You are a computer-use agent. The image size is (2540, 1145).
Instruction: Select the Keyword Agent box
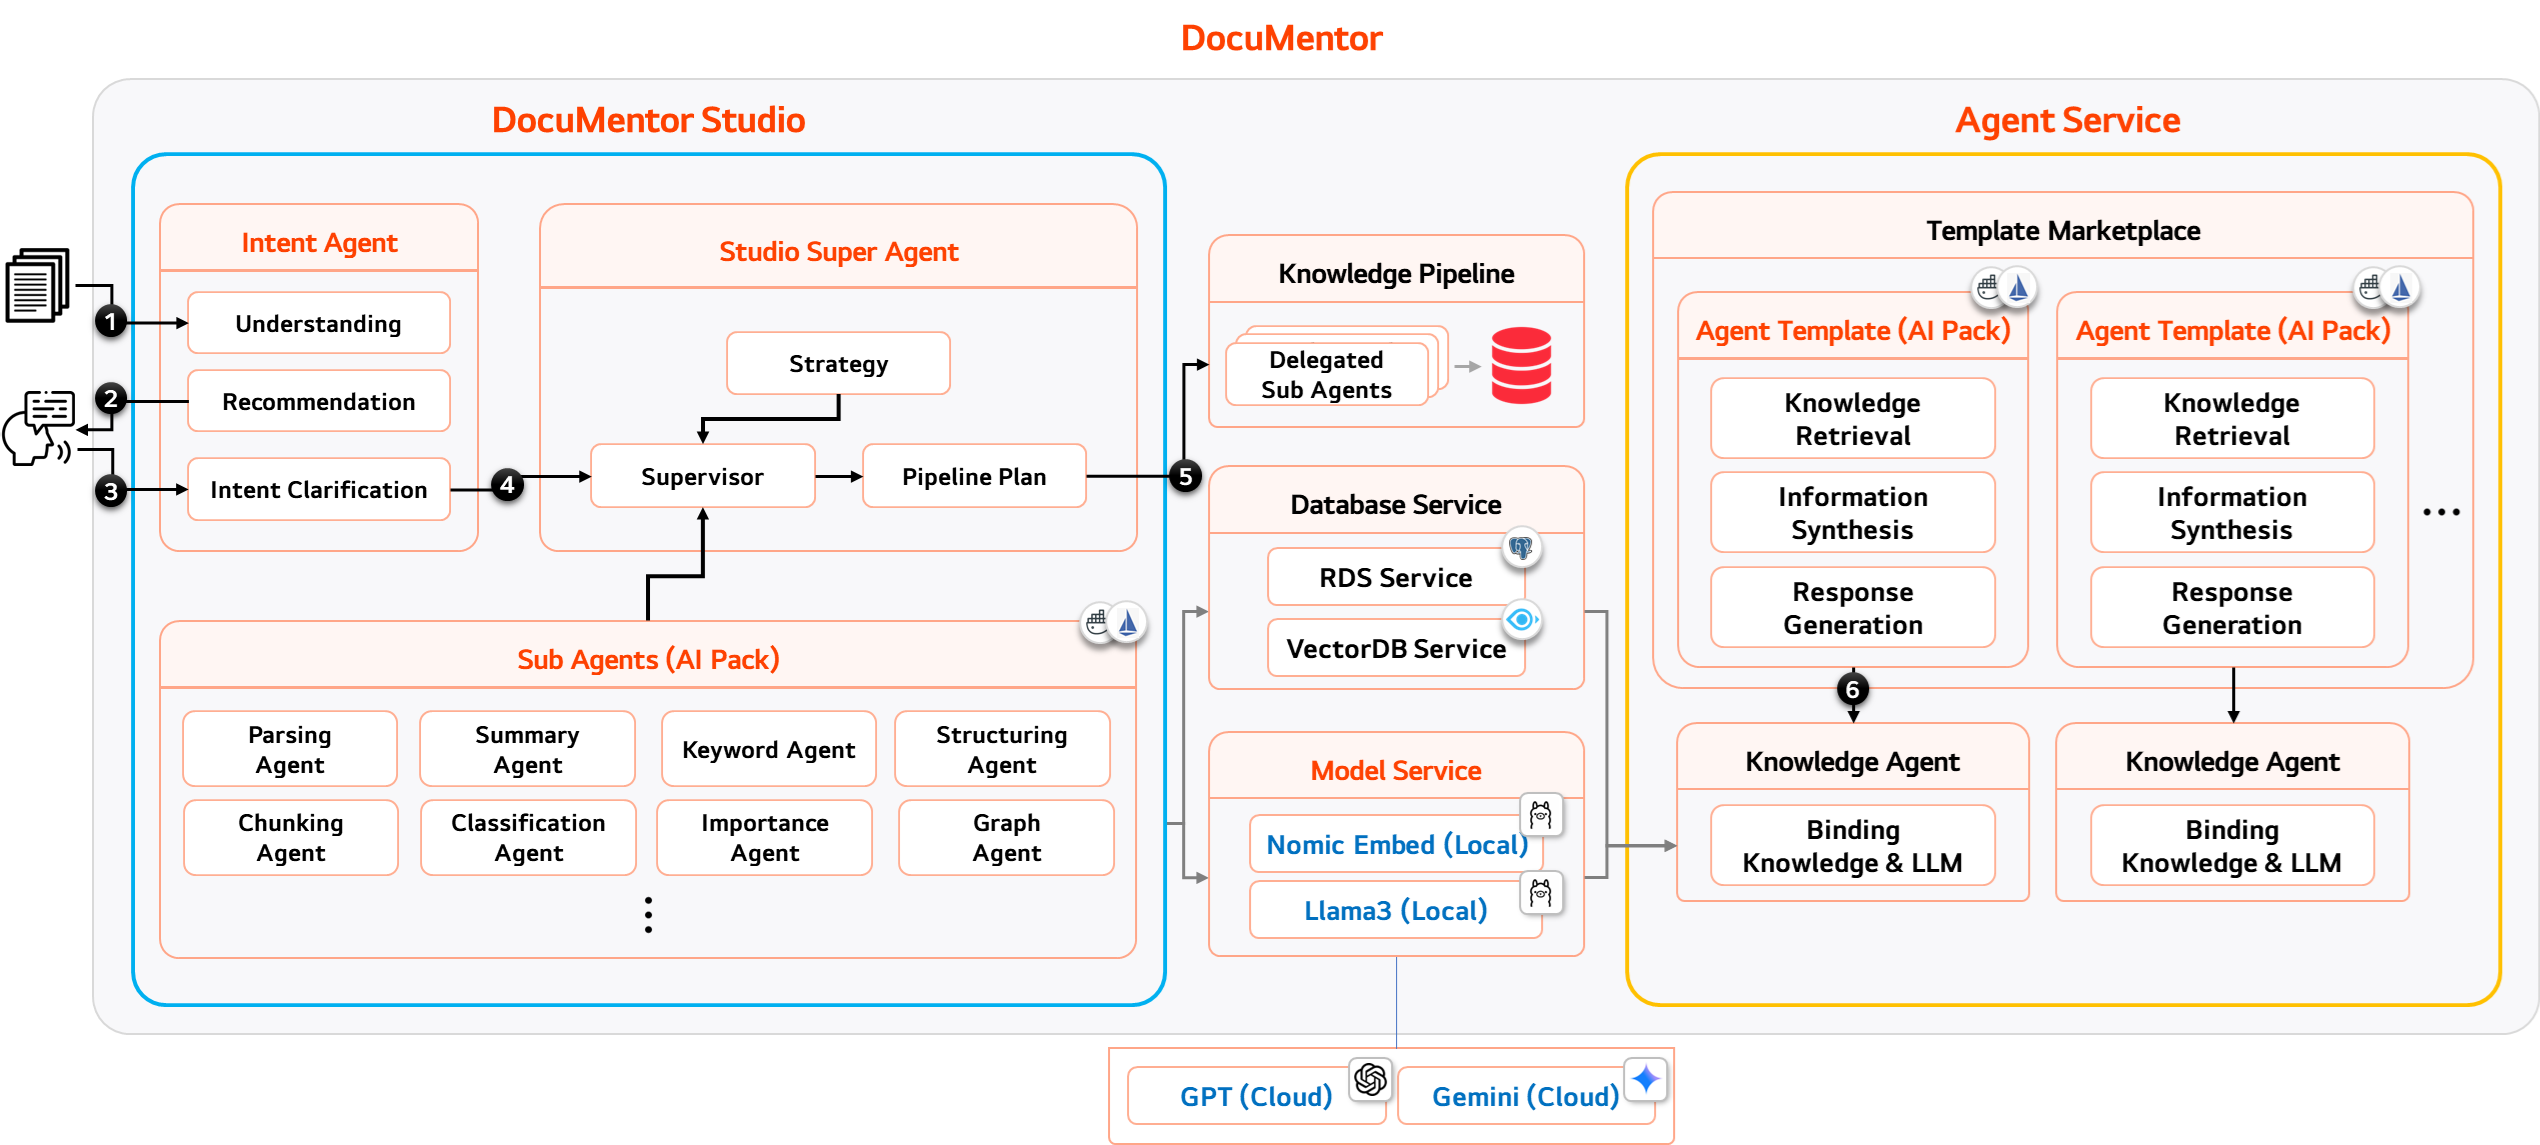pyautogui.click(x=769, y=749)
